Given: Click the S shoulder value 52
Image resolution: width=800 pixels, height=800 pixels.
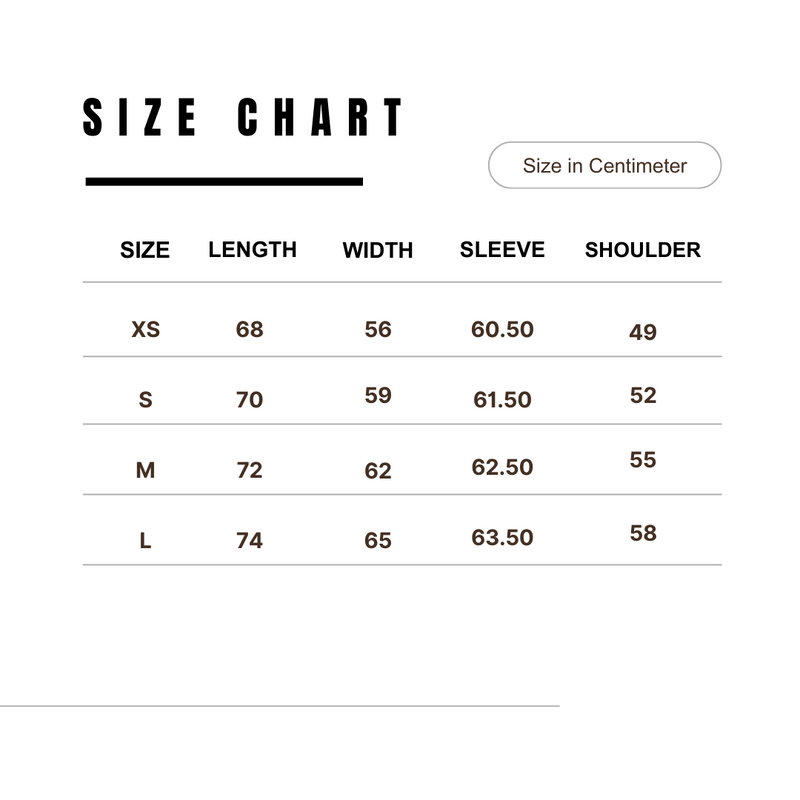Looking at the screenshot, I should [643, 395].
